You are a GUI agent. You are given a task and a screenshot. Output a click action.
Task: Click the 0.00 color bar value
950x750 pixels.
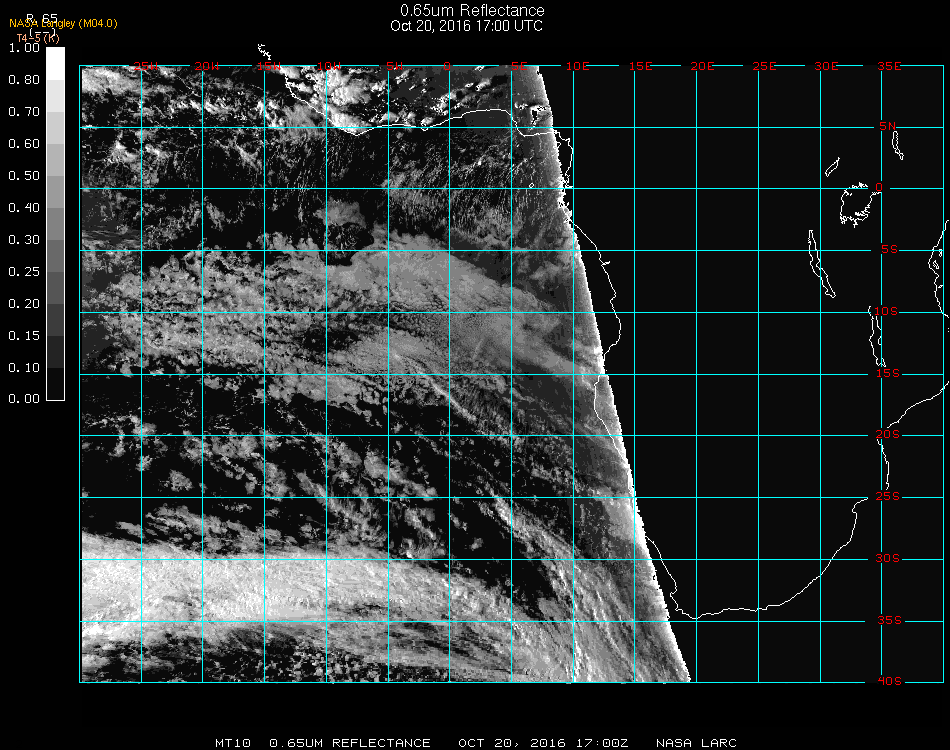24,399
